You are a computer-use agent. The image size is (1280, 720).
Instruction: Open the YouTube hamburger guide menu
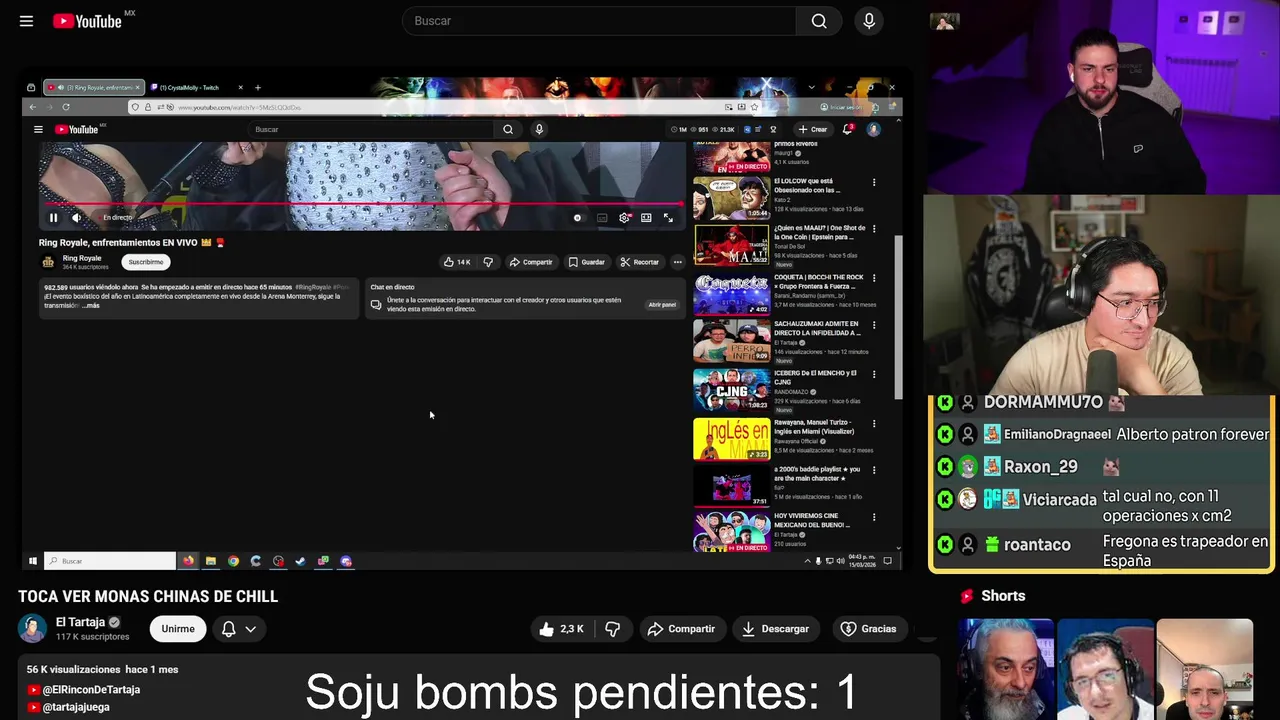tap(26, 21)
